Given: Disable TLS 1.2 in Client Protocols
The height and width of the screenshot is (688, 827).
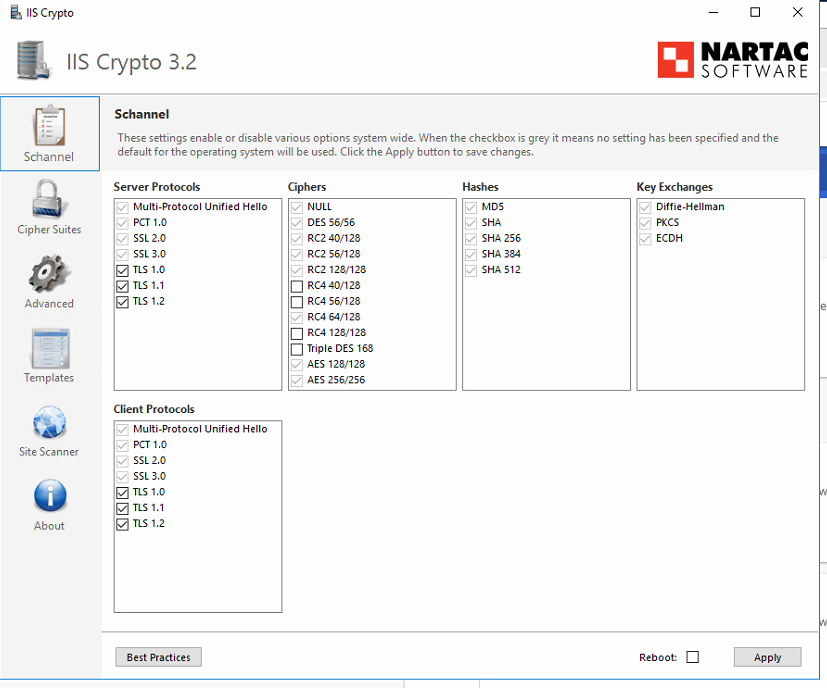Looking at the screenshot, I should [x=121, y=523].
